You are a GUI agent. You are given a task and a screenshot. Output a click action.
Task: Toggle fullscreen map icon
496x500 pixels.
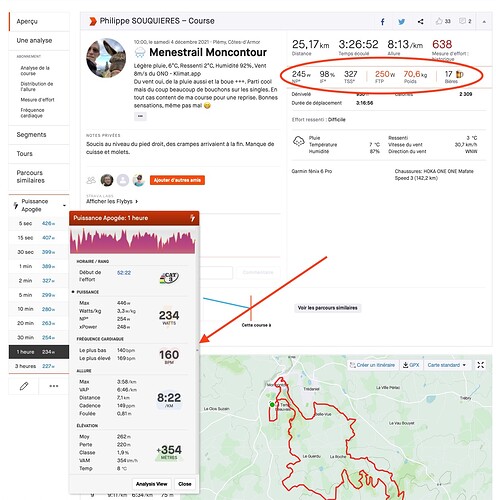click(x=480, y=365)
